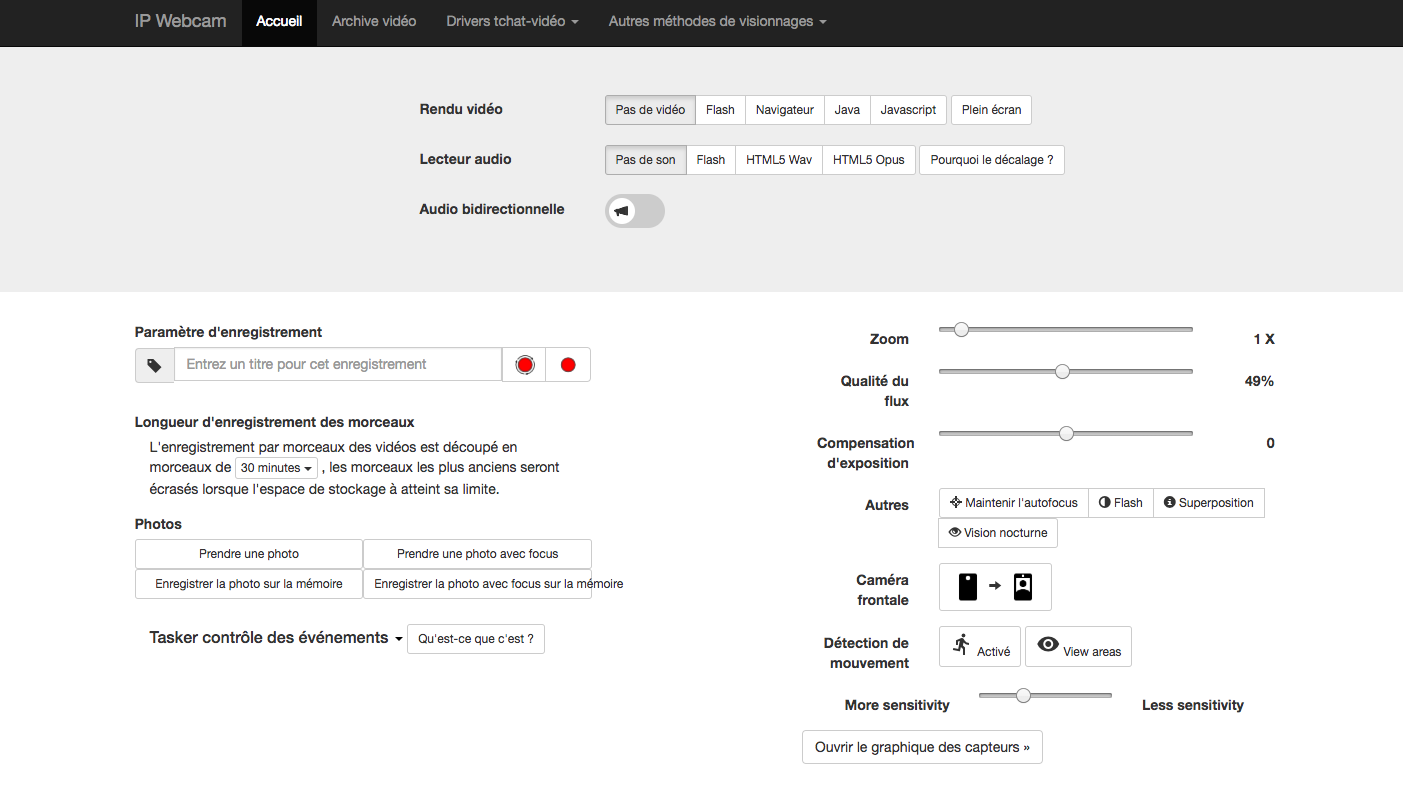
Task: Click the tag icon beside the title field
Action: click(154, 365)
